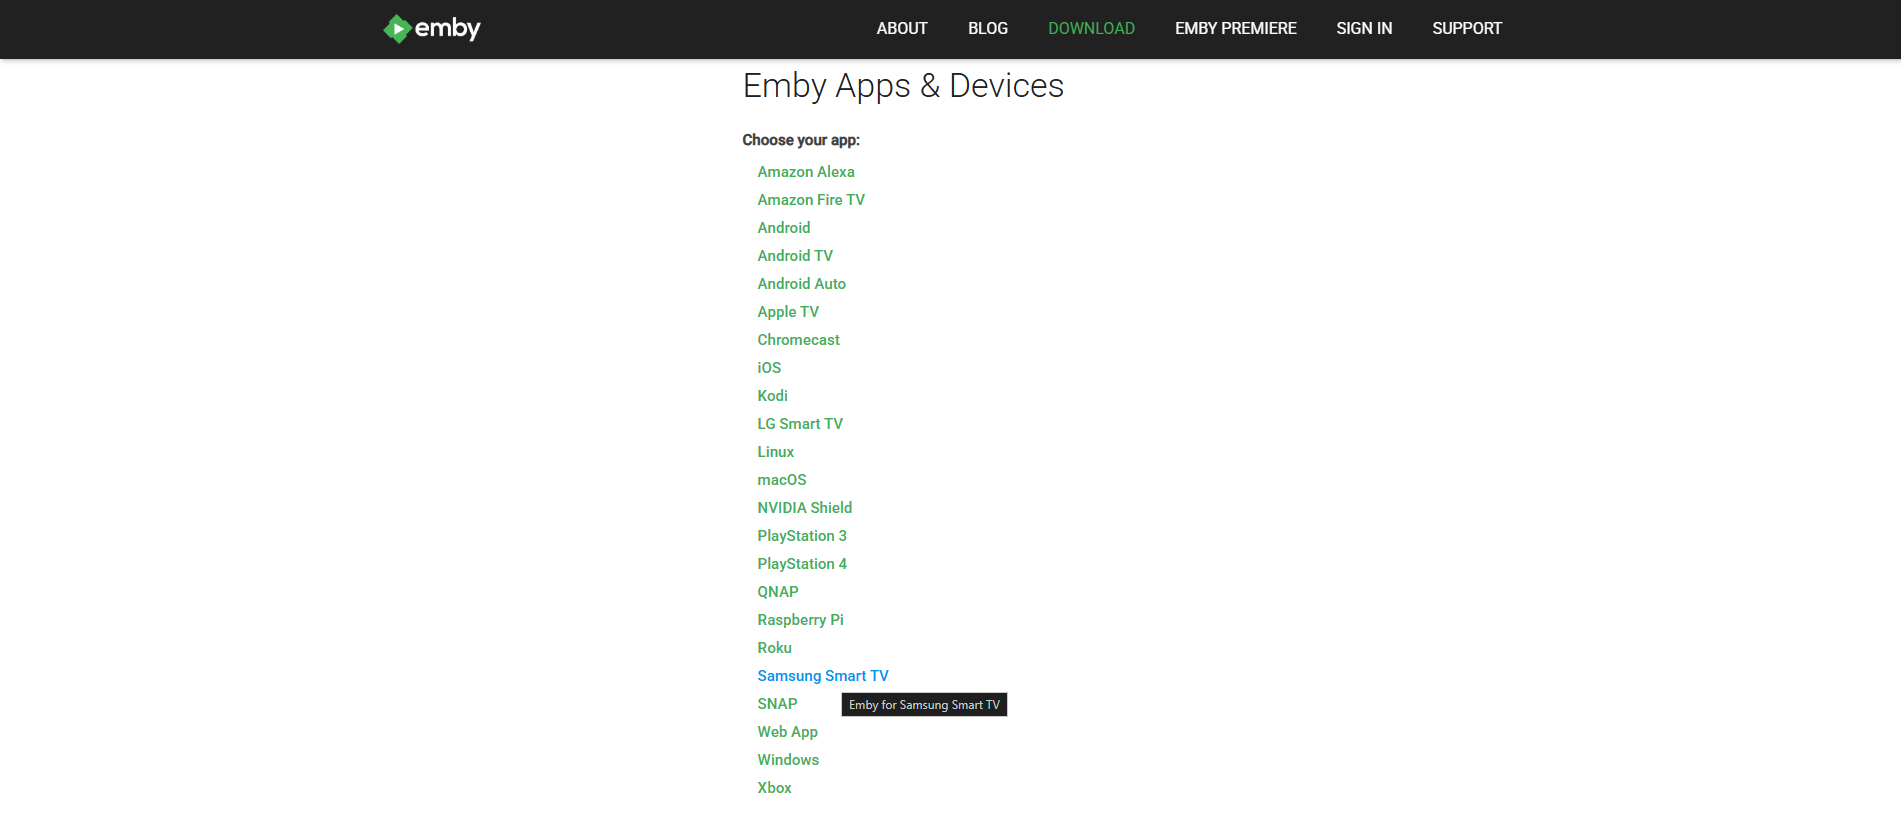The image size is (1901, 836).
Task: Click the Emby logo in header
Action: click(x=432, y=29)
